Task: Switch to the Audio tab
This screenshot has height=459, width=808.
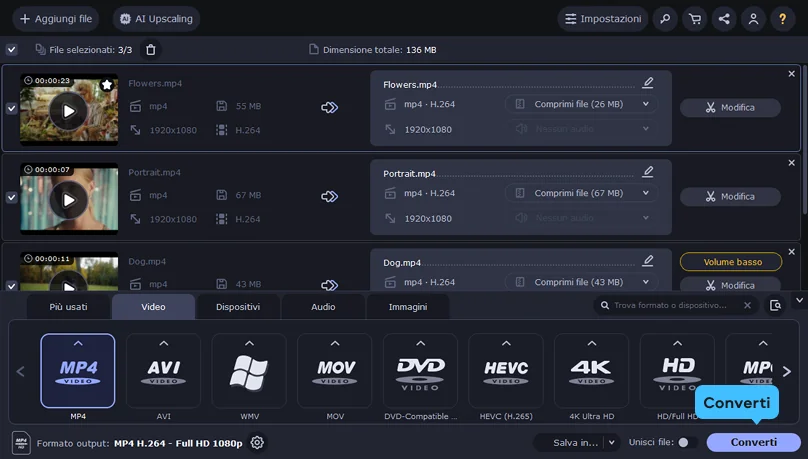Action: click(x=323, y=307)
